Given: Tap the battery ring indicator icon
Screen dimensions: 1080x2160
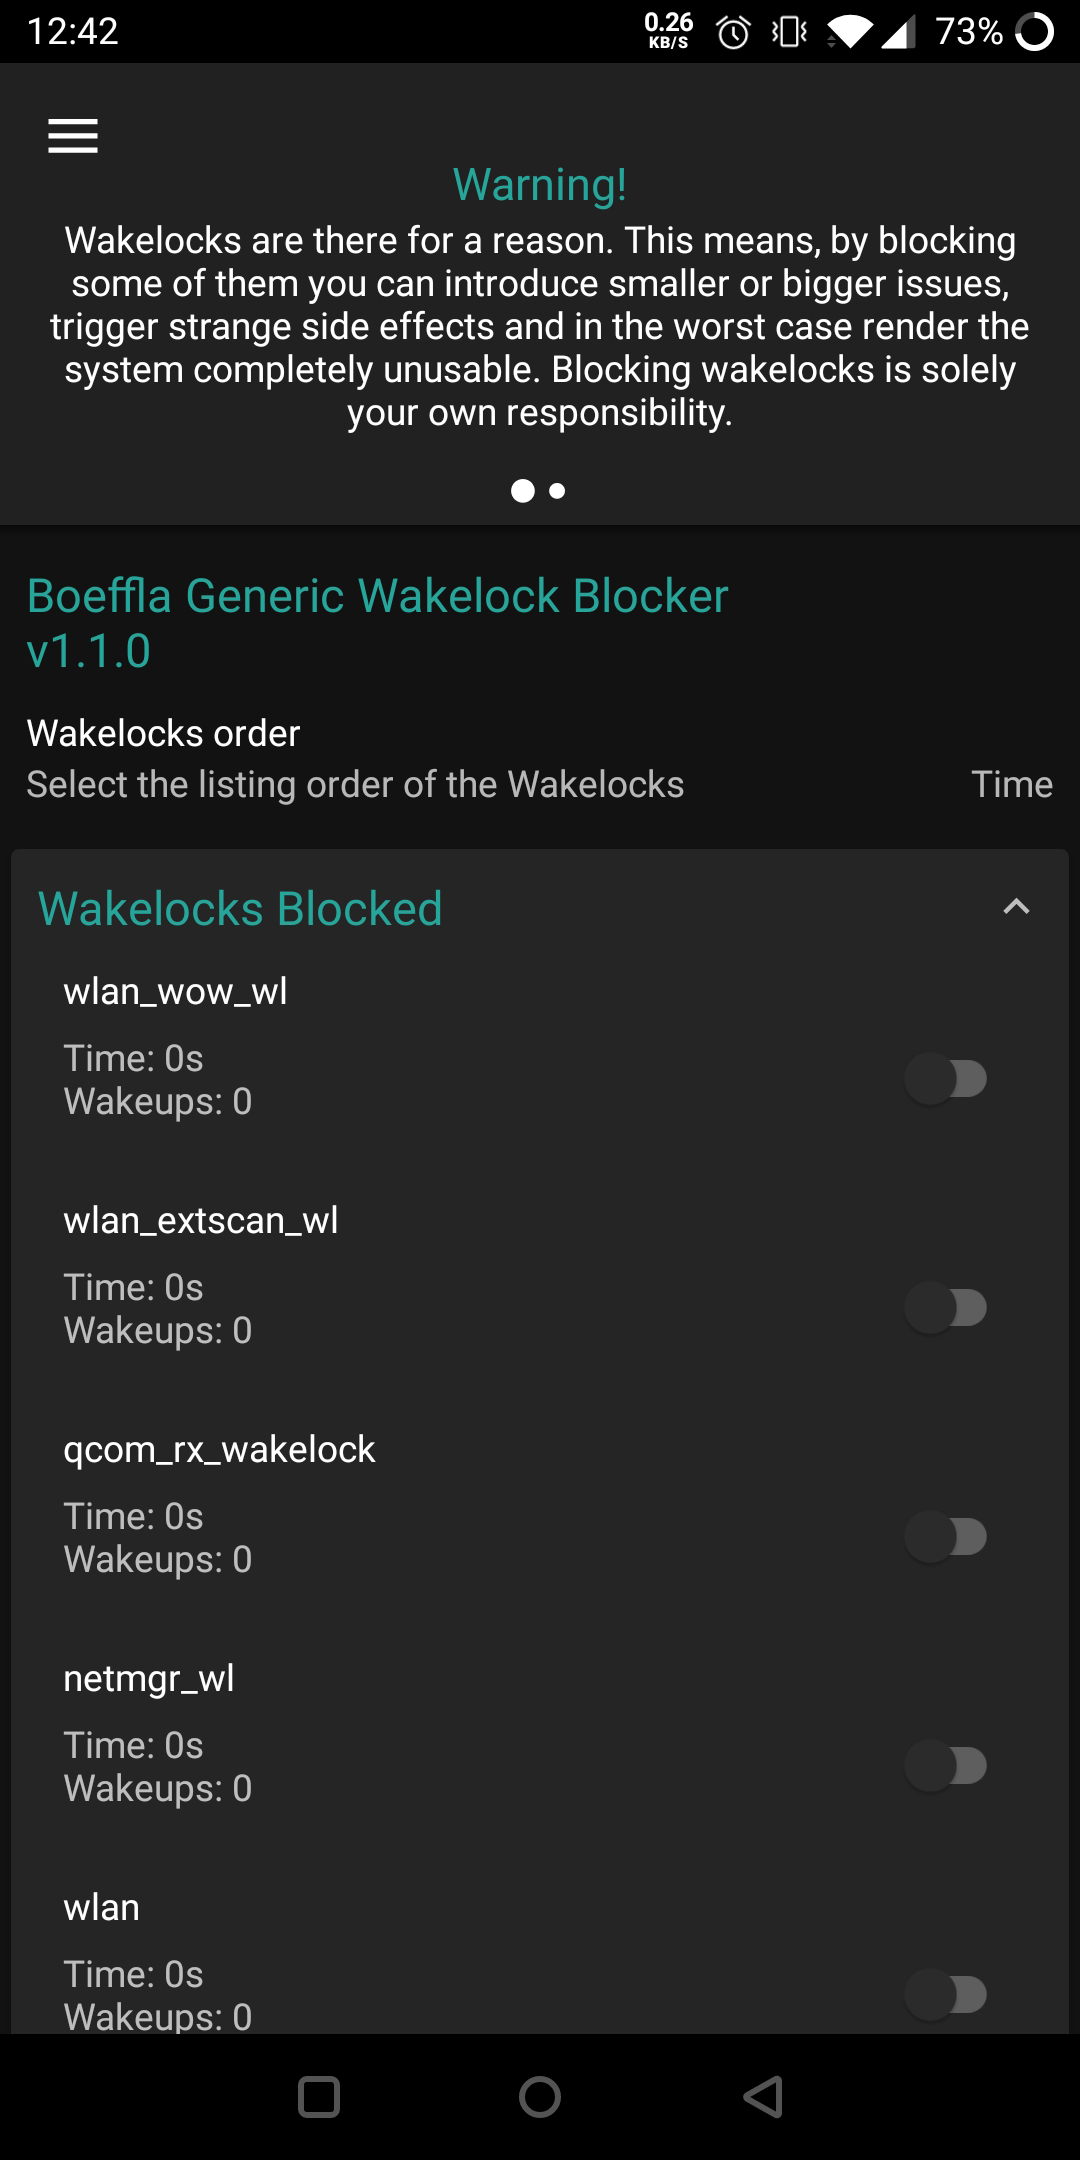Looking at the screenshot, I should (x=1034, y=32).
